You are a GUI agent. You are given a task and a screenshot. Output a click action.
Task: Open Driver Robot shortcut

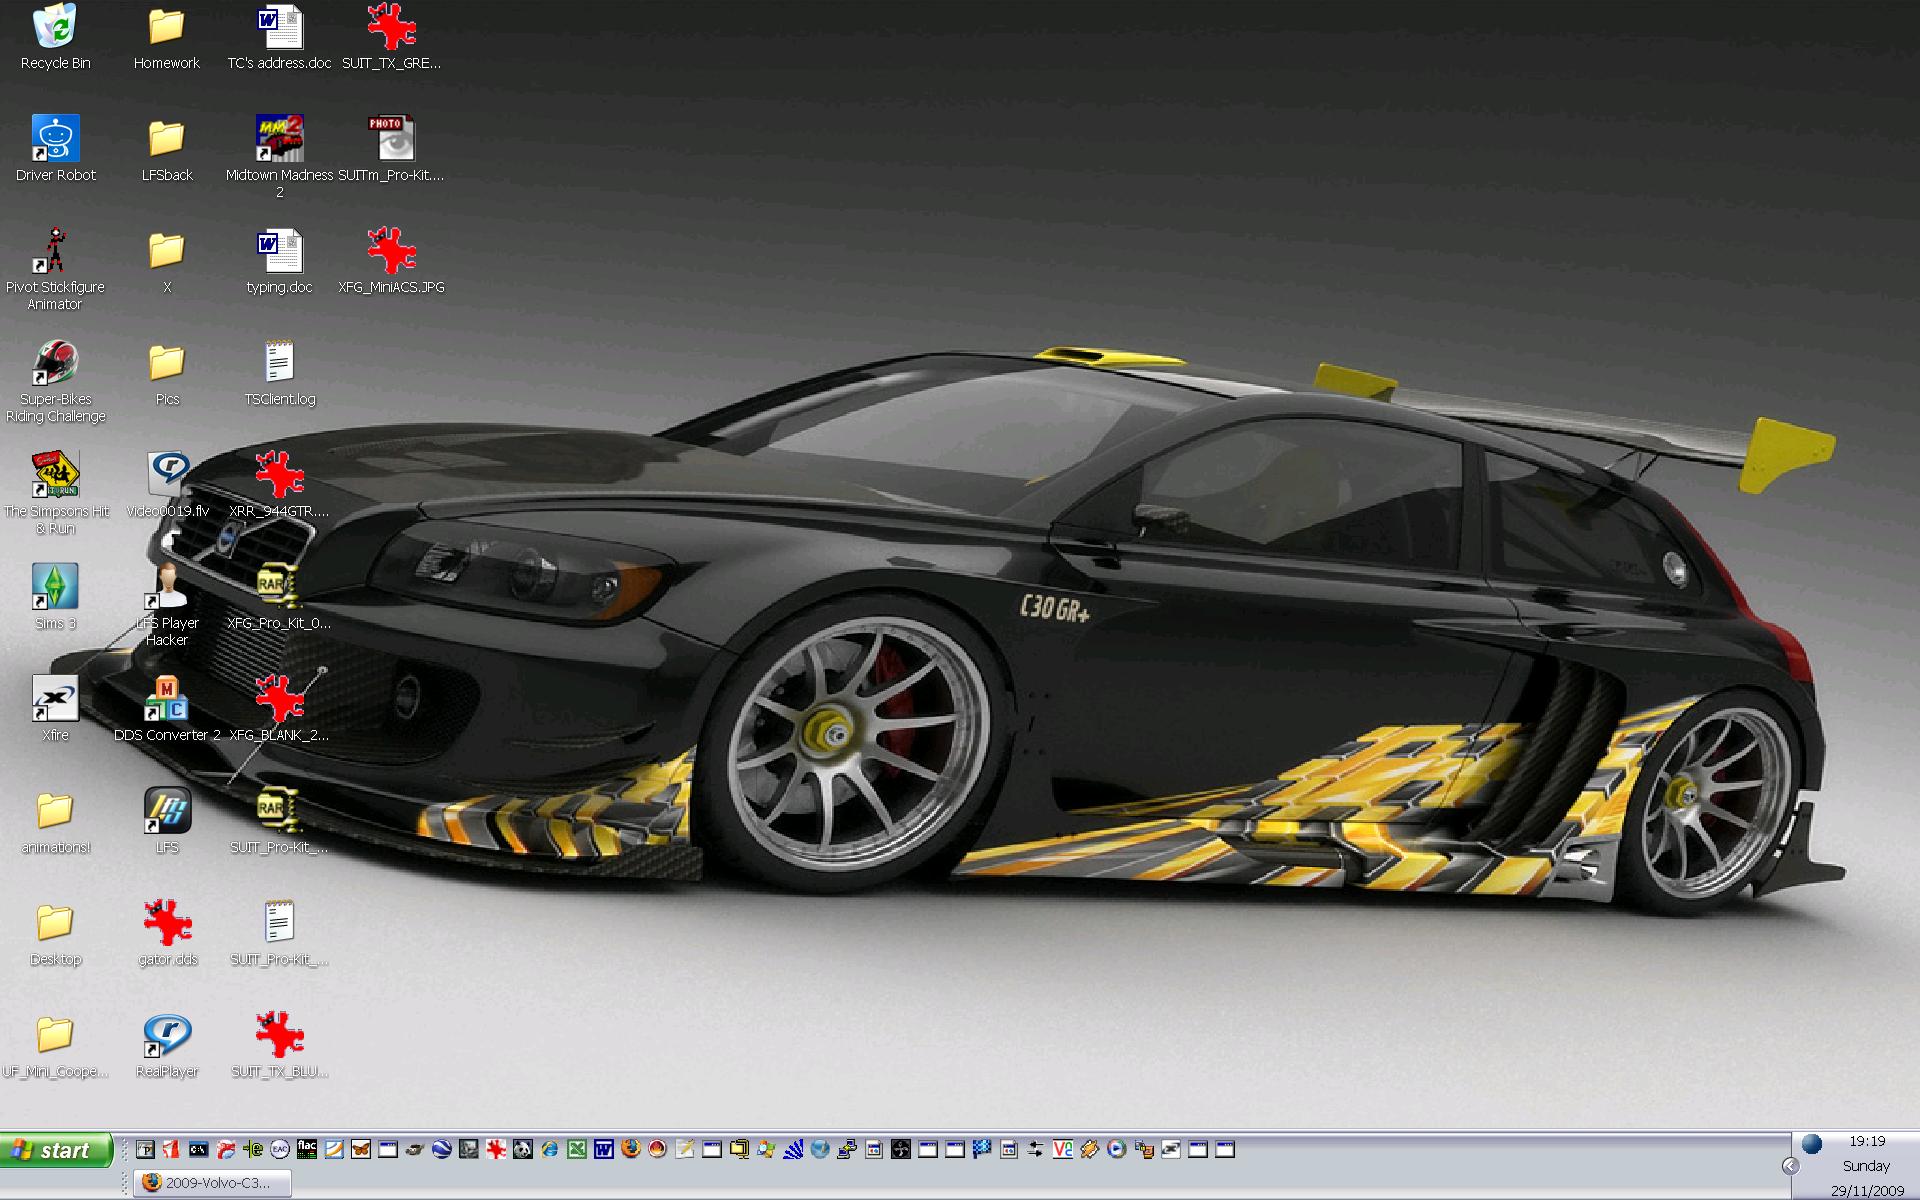click(55, 139)
